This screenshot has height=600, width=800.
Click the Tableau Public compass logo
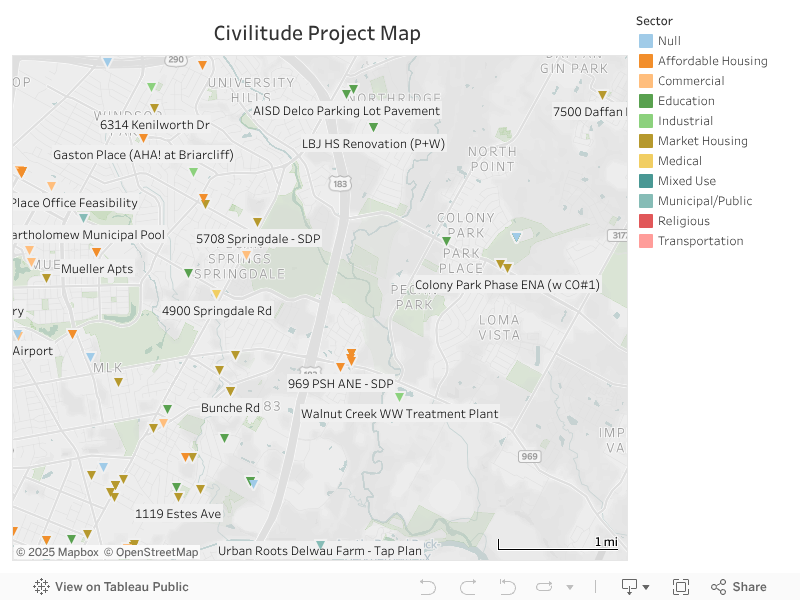pos(40,587)
